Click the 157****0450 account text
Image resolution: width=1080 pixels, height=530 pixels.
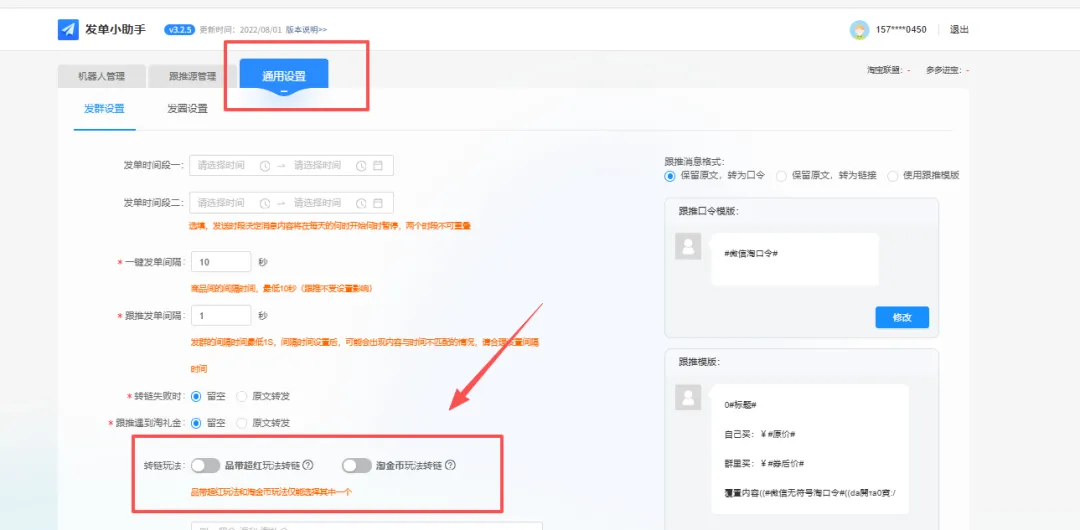[x=901, y=30]
